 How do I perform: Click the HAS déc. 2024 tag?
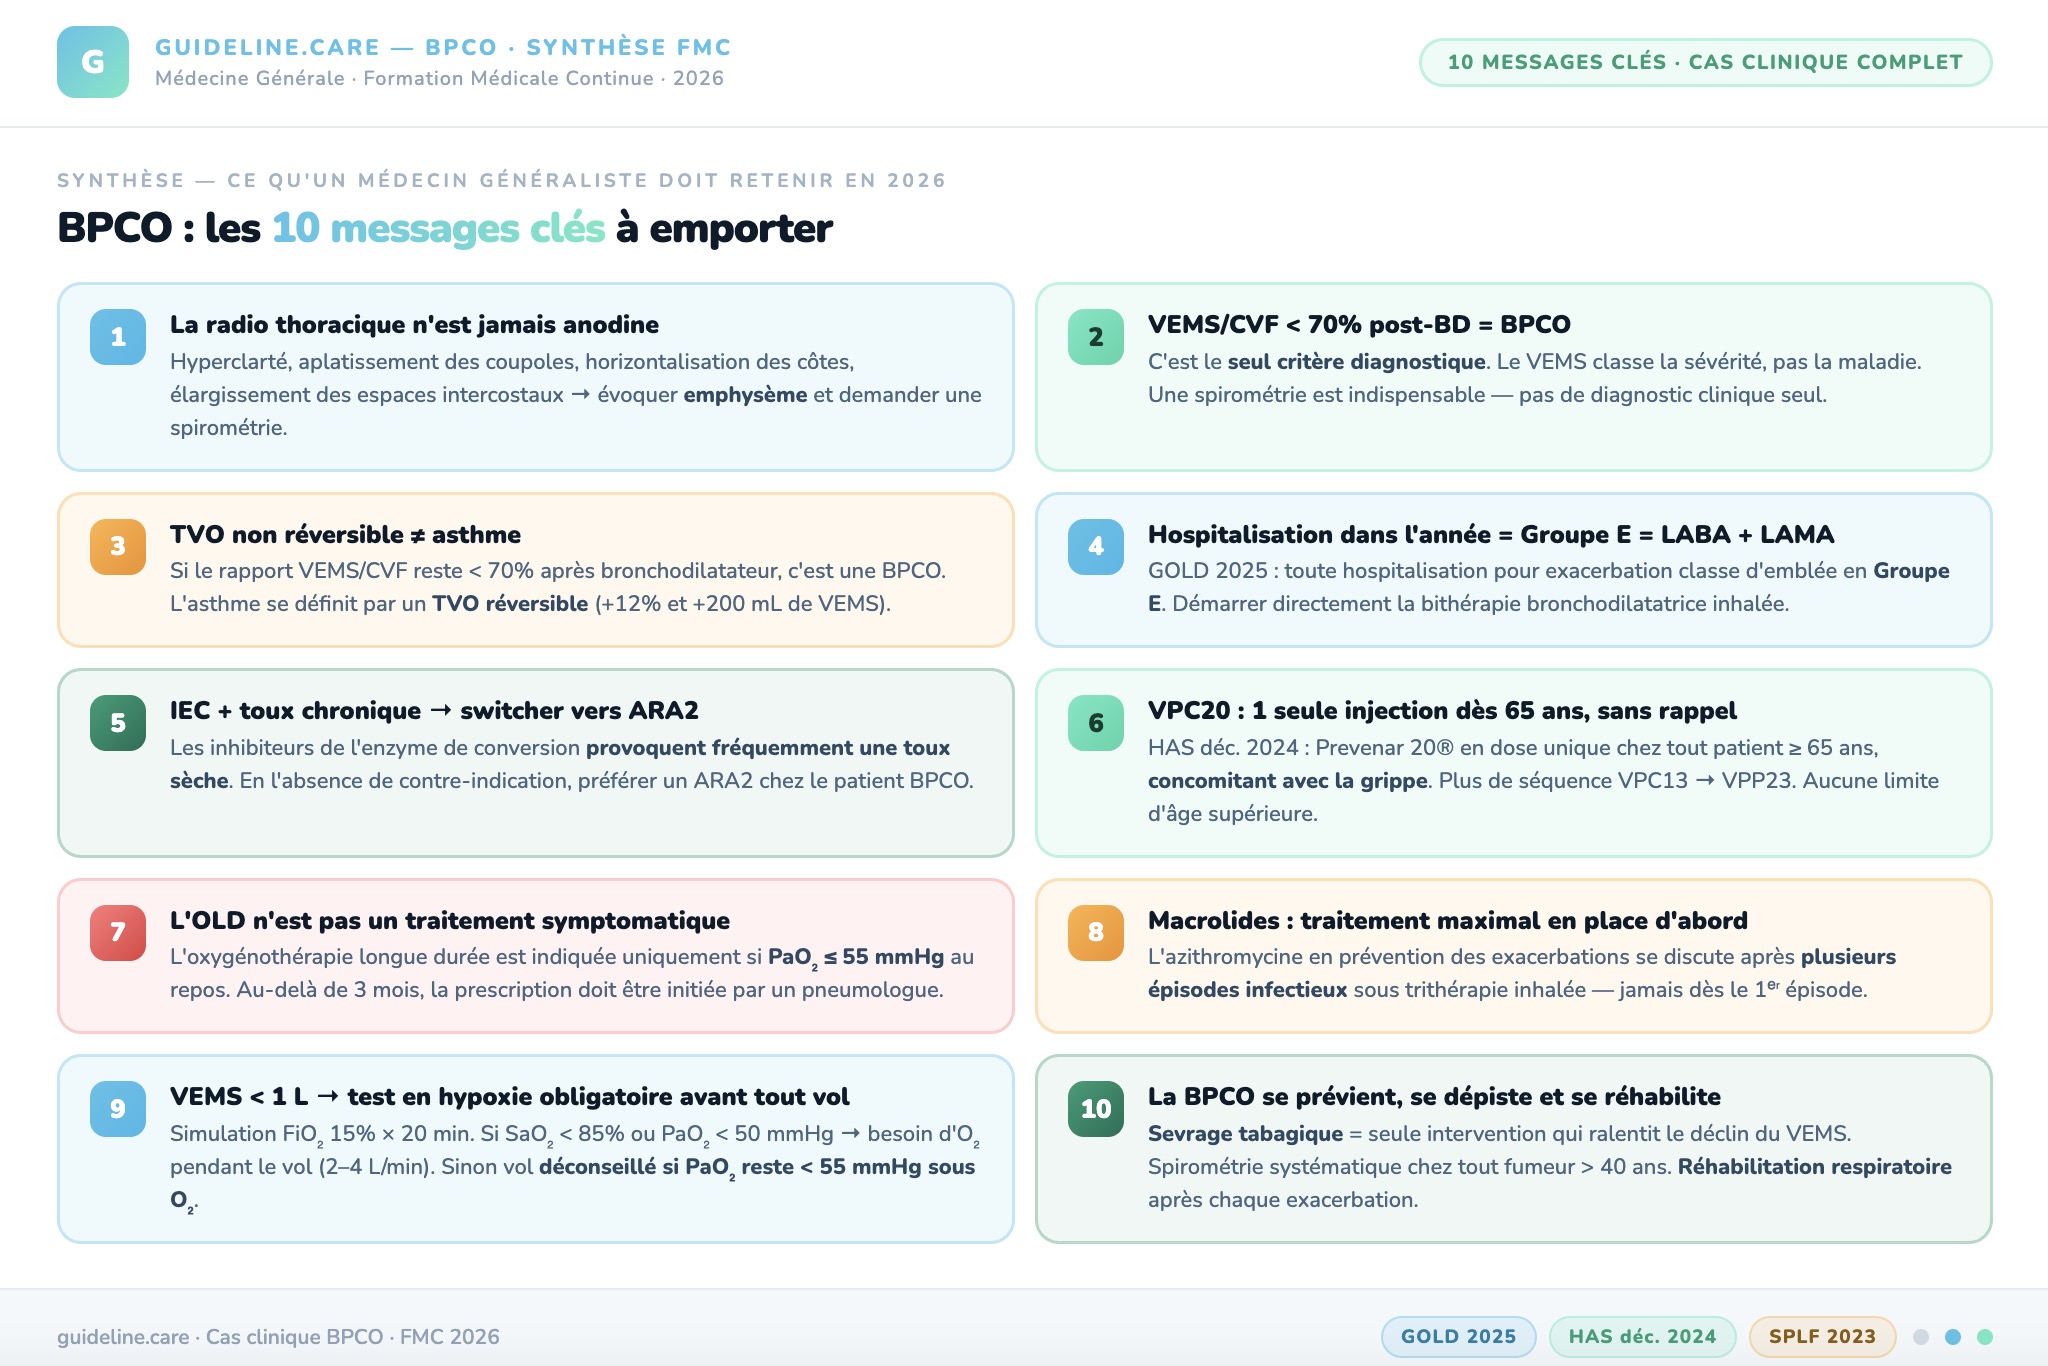[x=1642, y=1337]
